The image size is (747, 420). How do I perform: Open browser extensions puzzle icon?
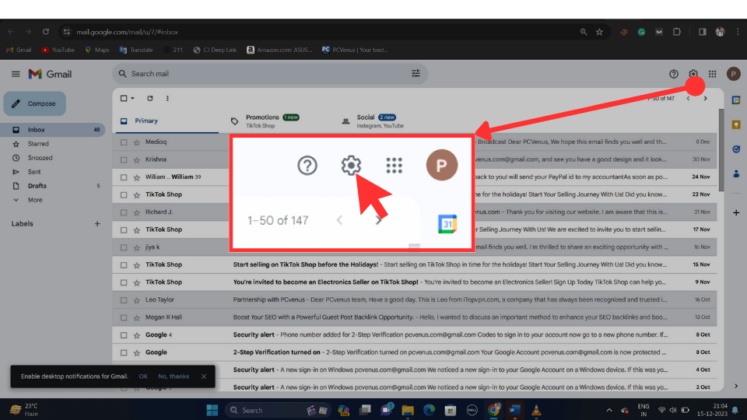pyautogui.click(x=676, y=32)
